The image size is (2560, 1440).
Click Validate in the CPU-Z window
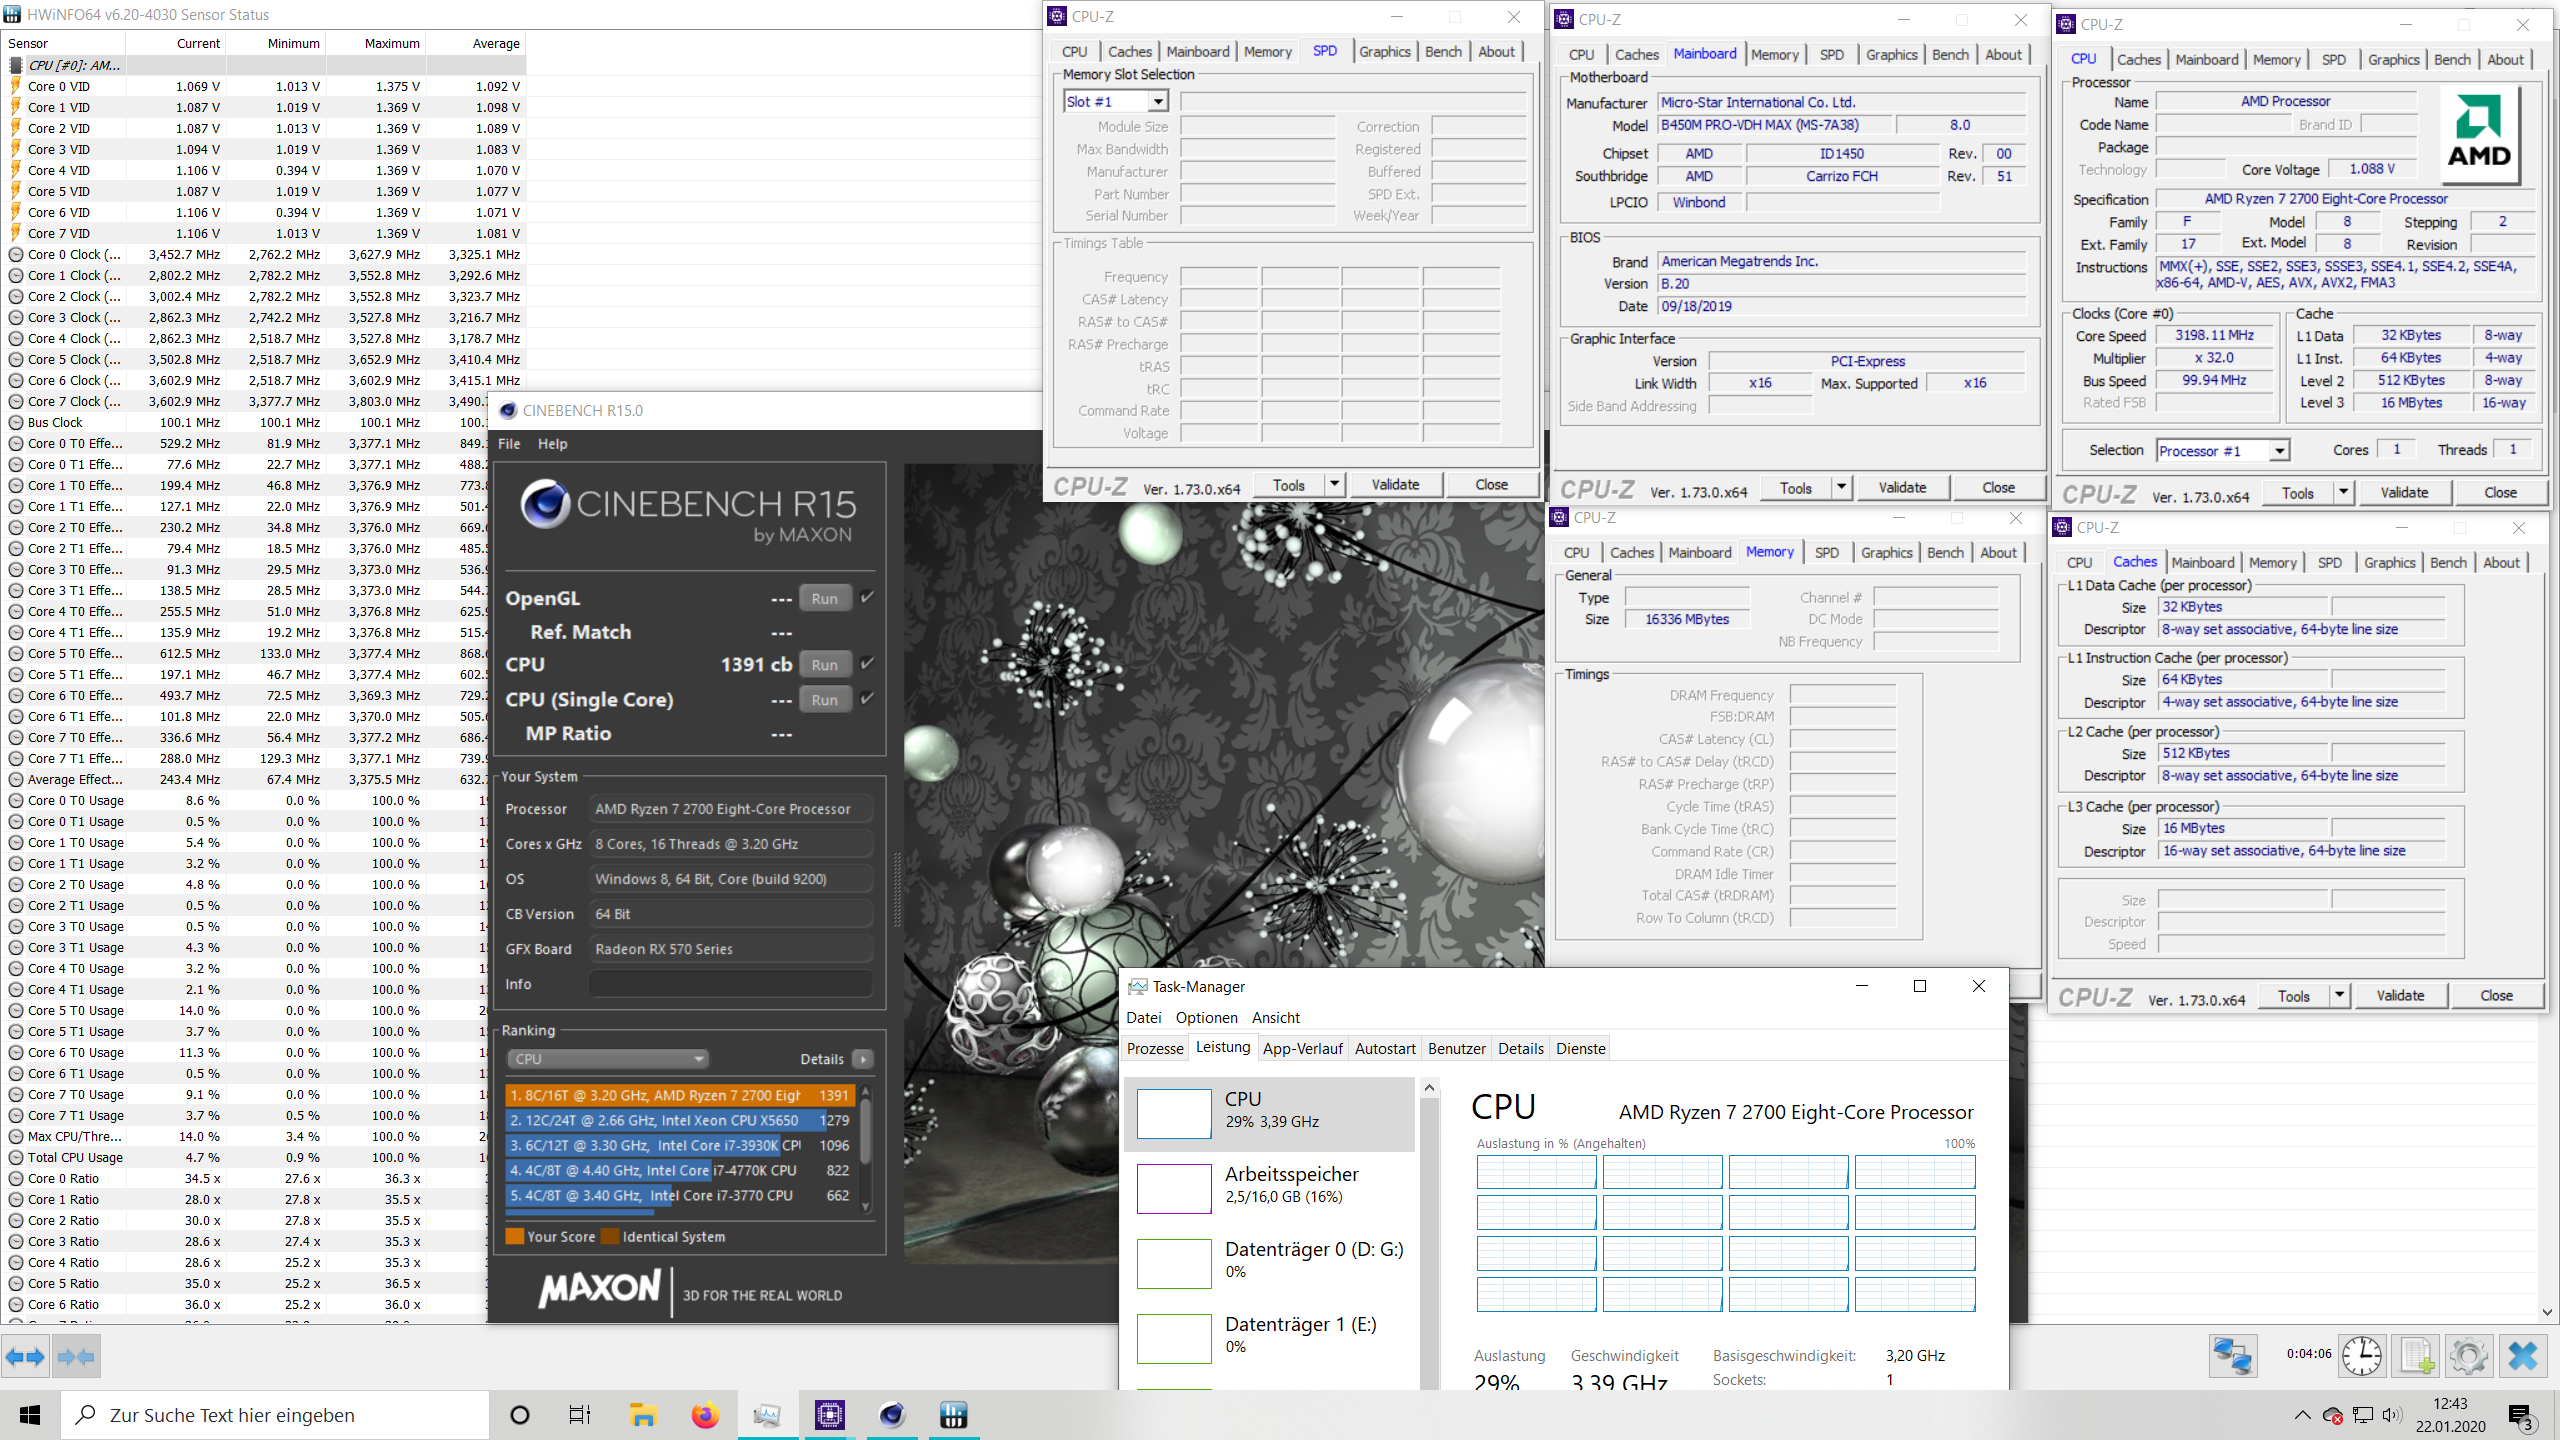point(1396,484)
